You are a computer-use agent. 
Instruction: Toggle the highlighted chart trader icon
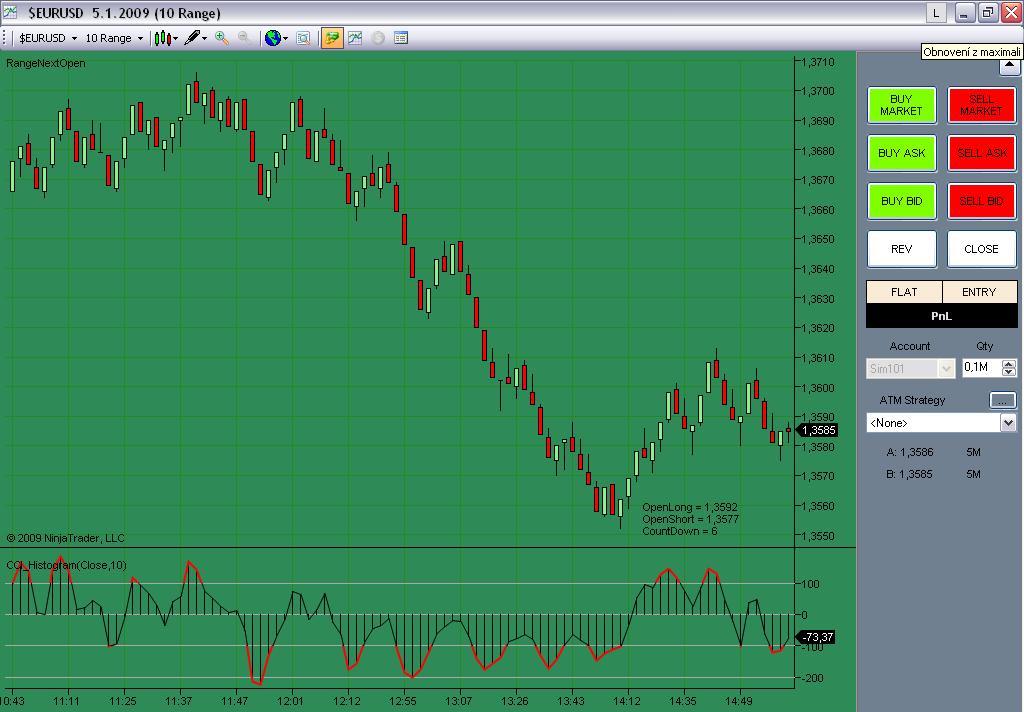[332, 38]
